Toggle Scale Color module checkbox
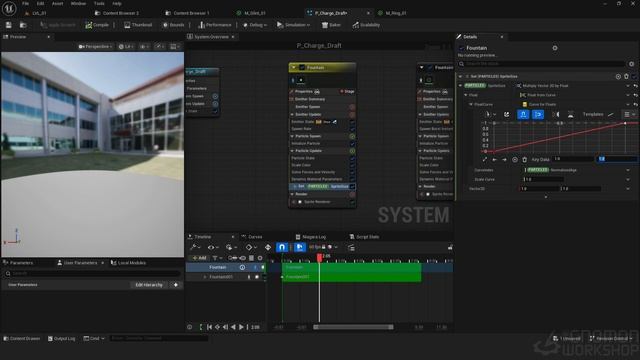The height and width of the screenshot is (360, 640). point(352,165)
